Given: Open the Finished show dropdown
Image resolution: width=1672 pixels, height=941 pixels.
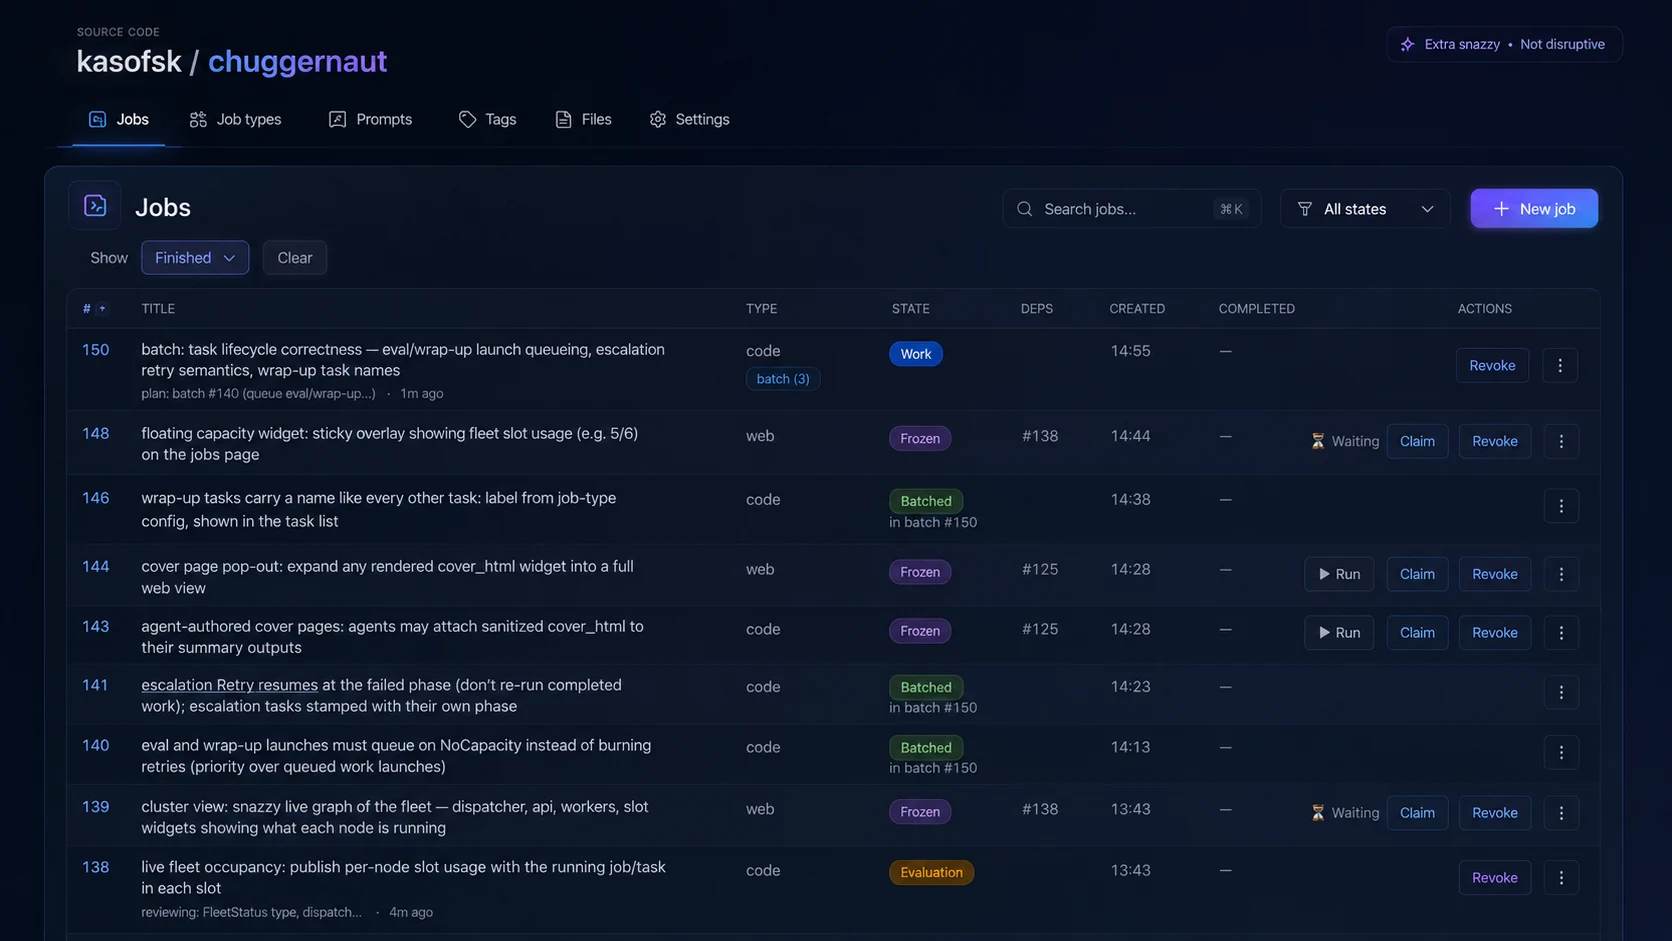Looking at the screenshot, I should tap(195, 258).
